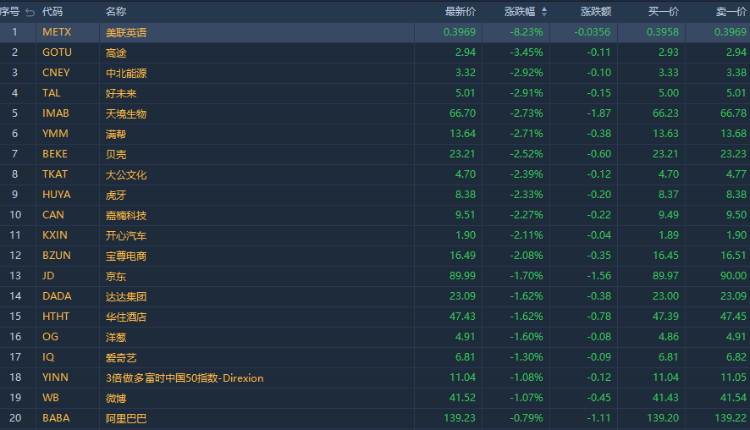750x430 pixels.
Task: Select the IMAB ticker code
Action: click(55, 113)
